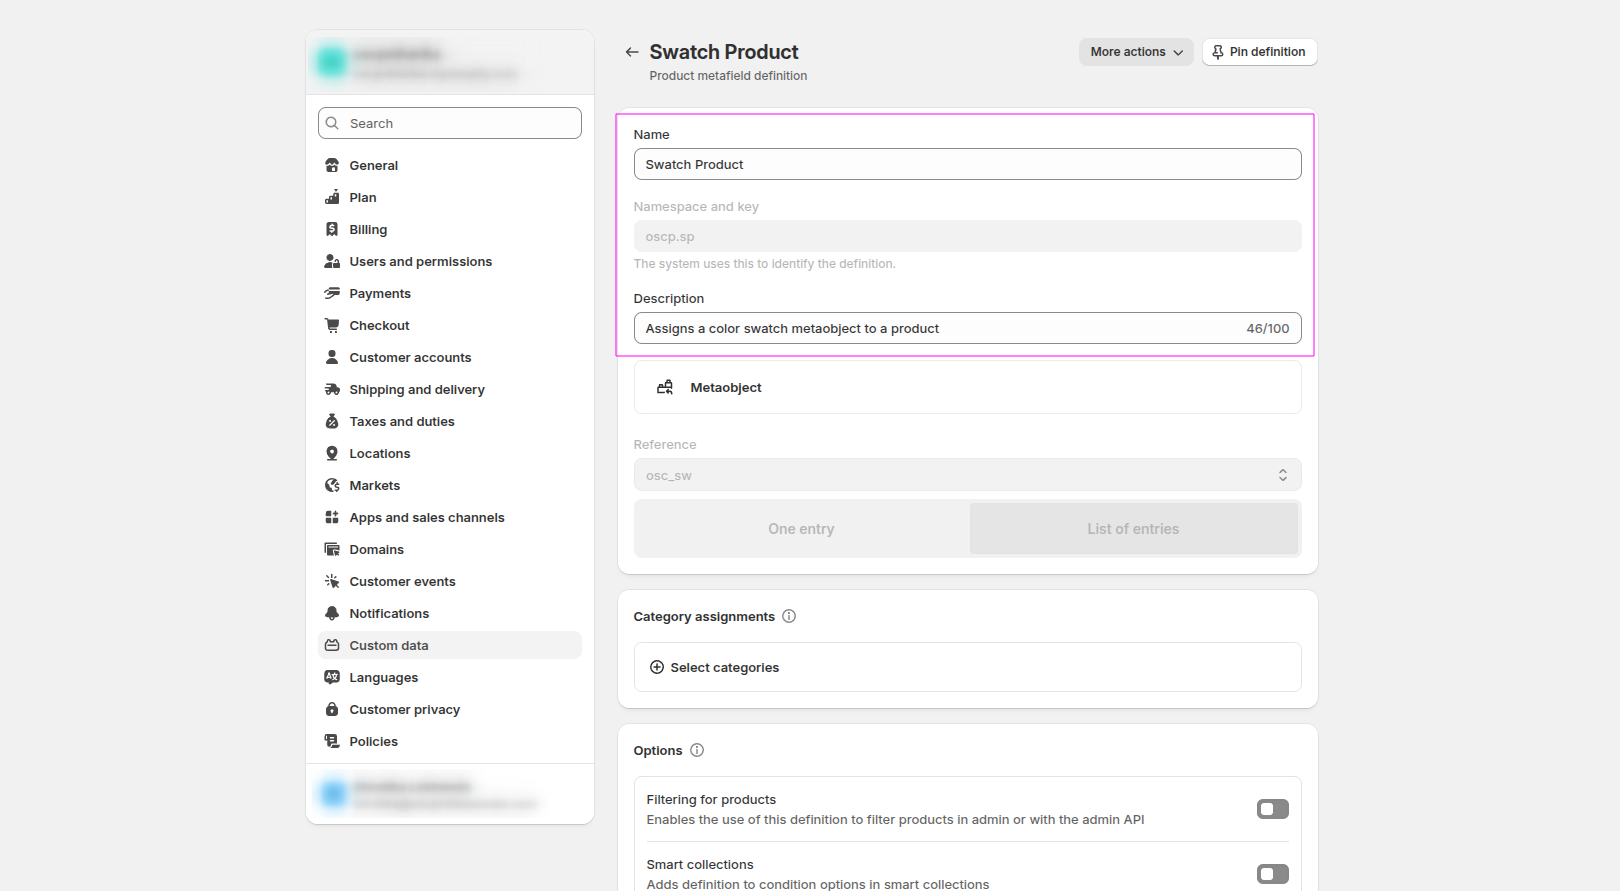This screenshot has width=1620, height=891.
Task: Click the back arrow next to Swatch Product
Action: [631, 52]
